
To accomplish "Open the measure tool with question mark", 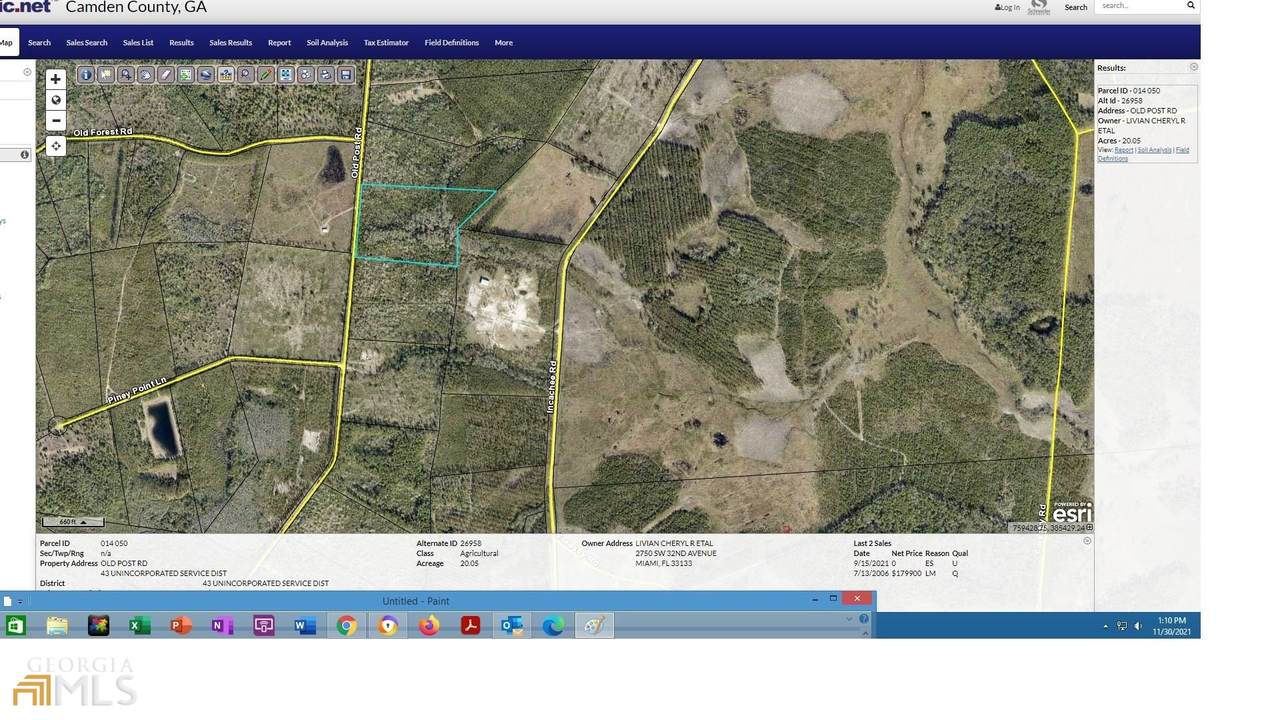I will 226,74.
